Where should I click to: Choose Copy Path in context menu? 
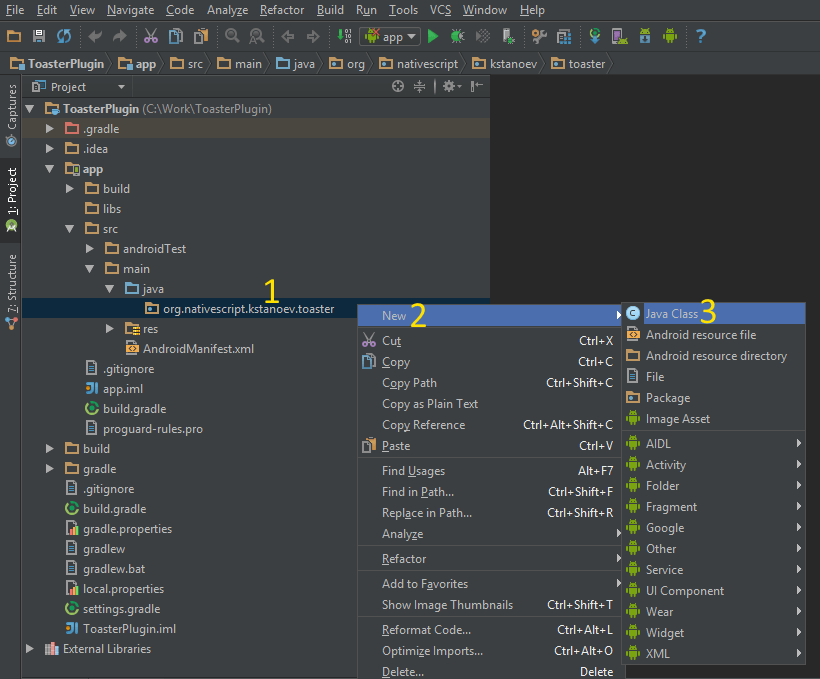(x=409, y=383)
